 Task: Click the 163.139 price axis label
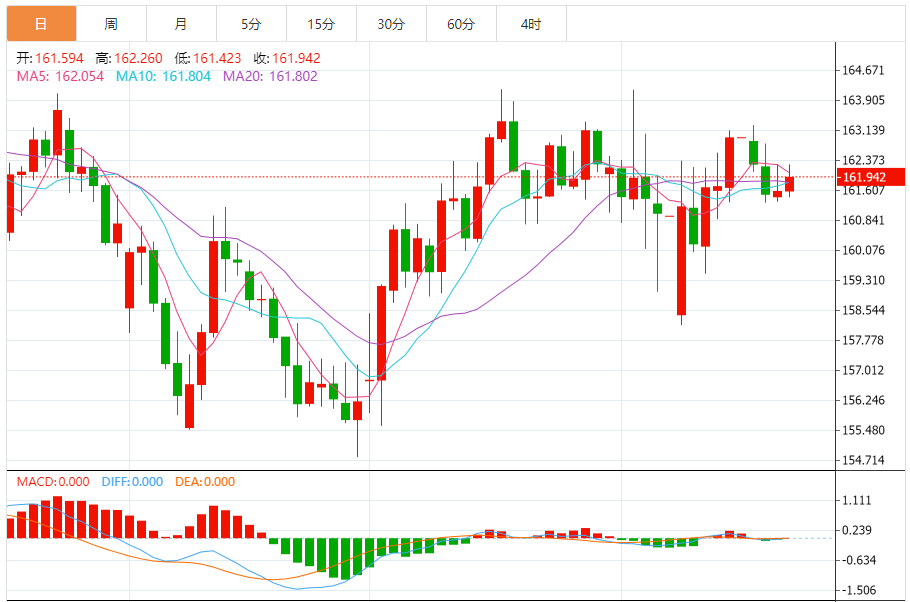[x=863, y=130]
